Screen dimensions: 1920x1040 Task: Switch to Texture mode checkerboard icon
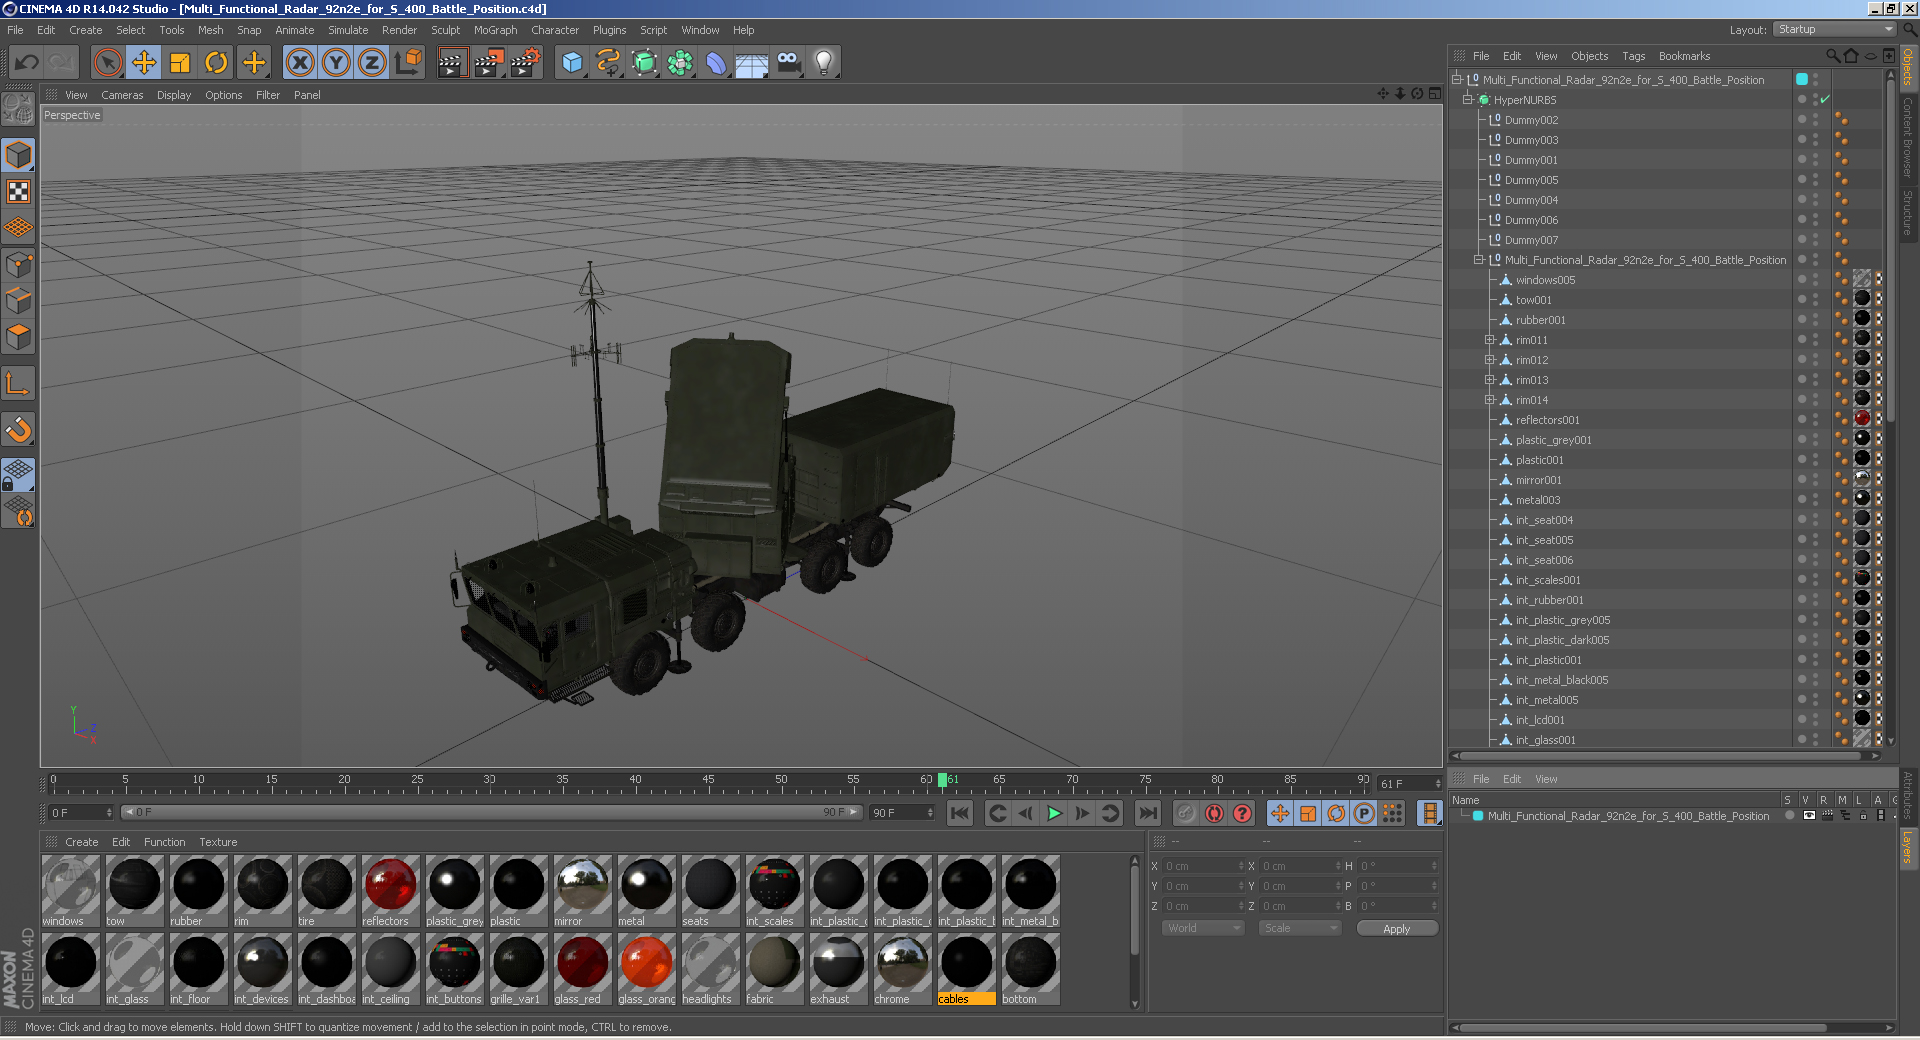click(18, 191)
